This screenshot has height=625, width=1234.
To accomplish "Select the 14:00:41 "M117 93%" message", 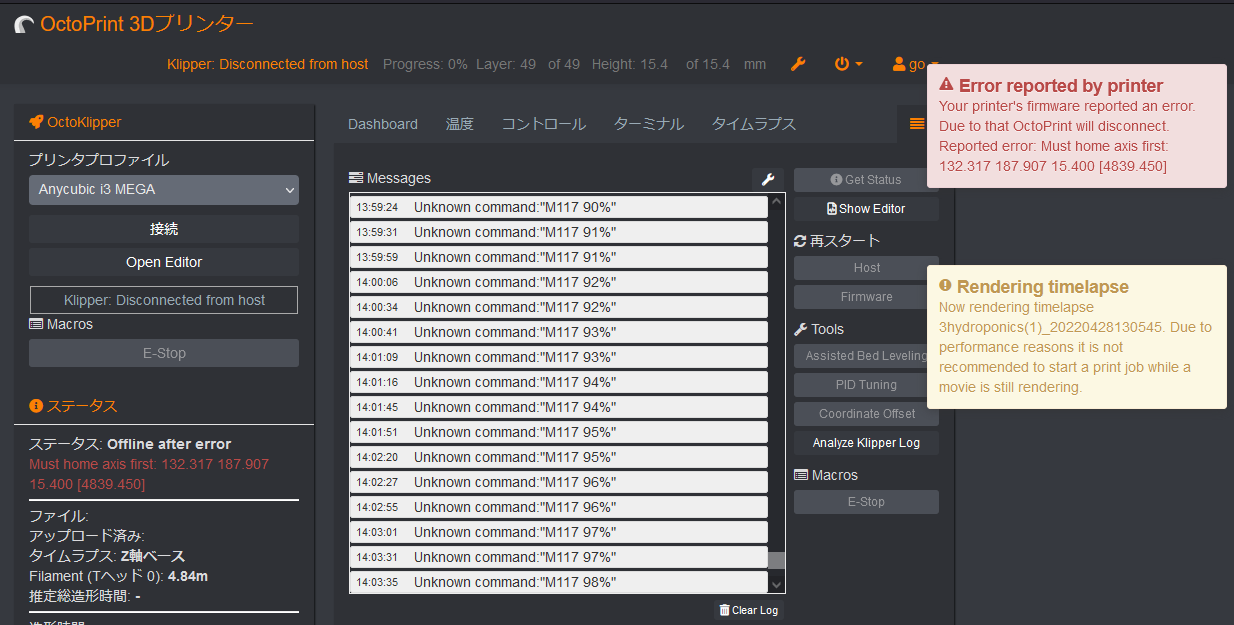I will click(558, 332).
